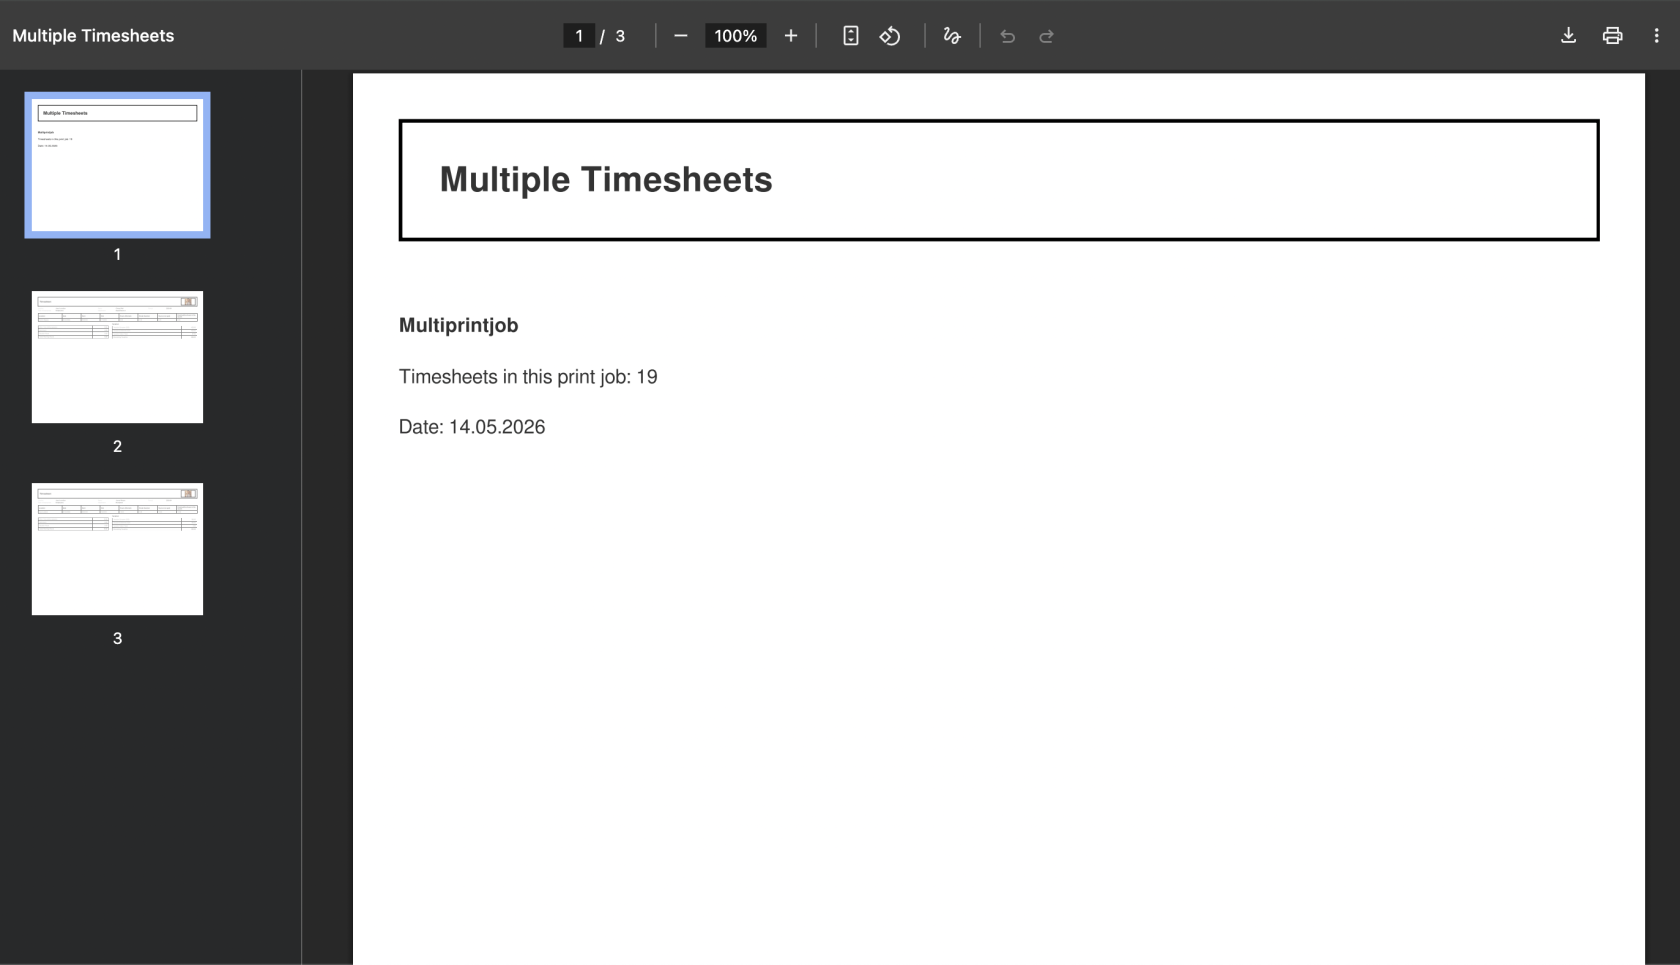Click the fit to page icon
The image size is (1680, 965).
[x=851, y=36]
